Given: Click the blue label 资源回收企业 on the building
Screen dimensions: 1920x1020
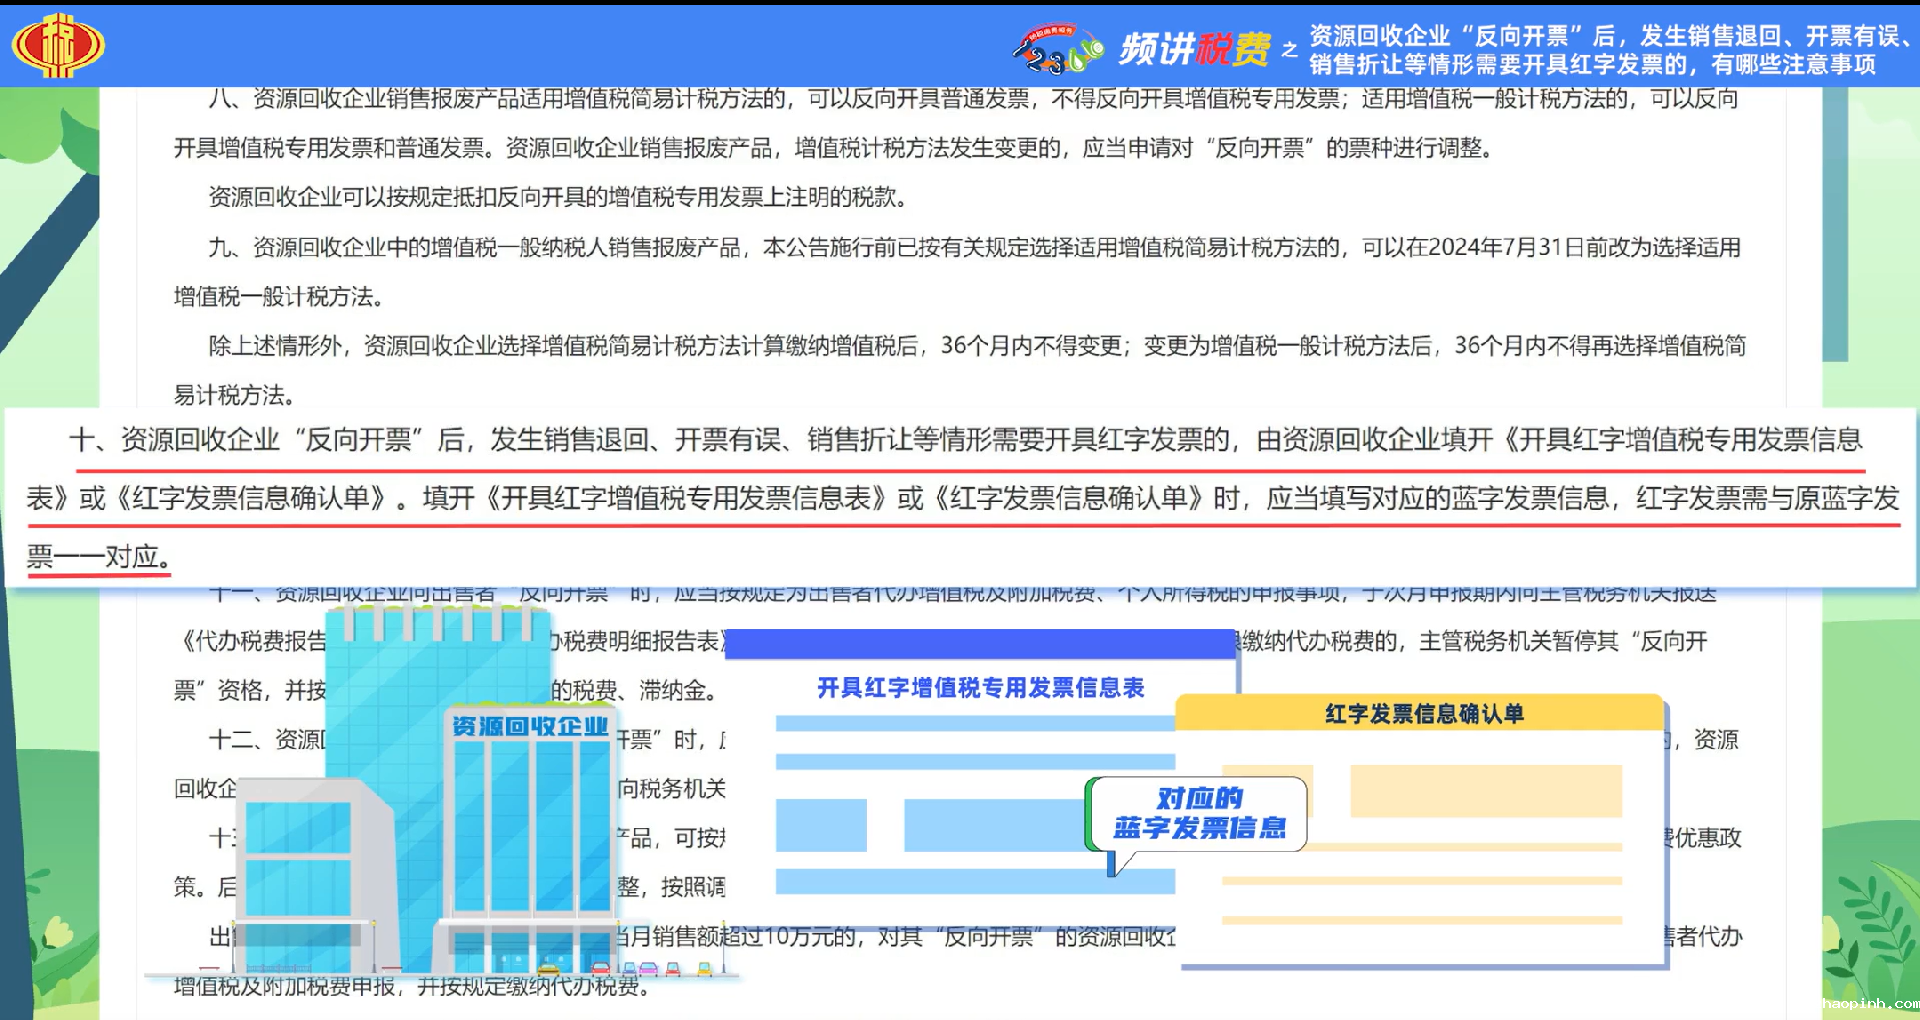Looking at the screenshot, I should click(530, 726).
